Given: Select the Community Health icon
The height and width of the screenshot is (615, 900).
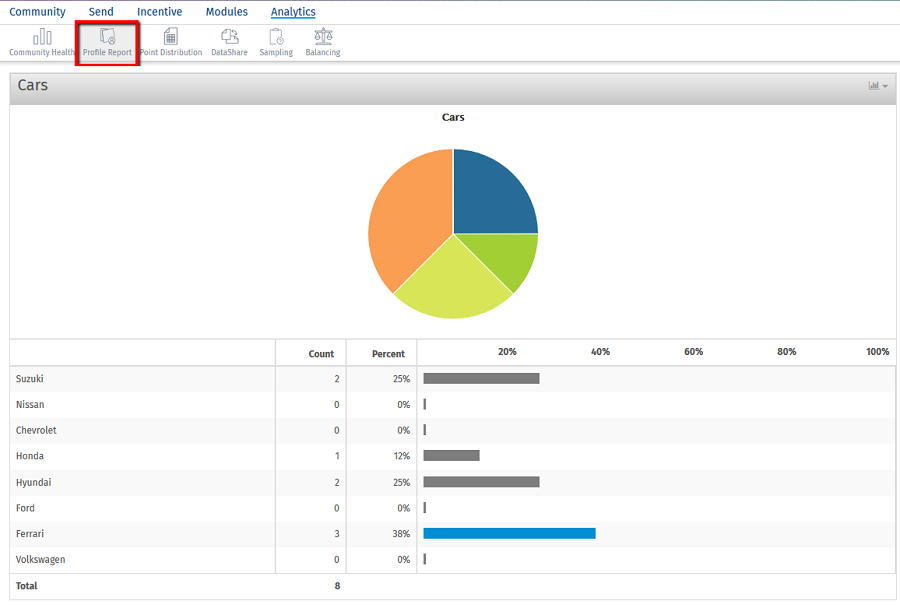Looking at the screenshot, I should [x=41, y=36].
